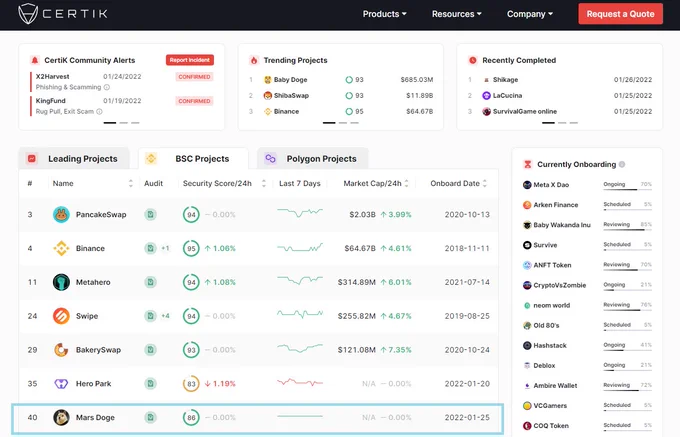Open Meta X Dao in Currently Onboarding
This screenshot has height=437, width=680.
coord(551,185)
